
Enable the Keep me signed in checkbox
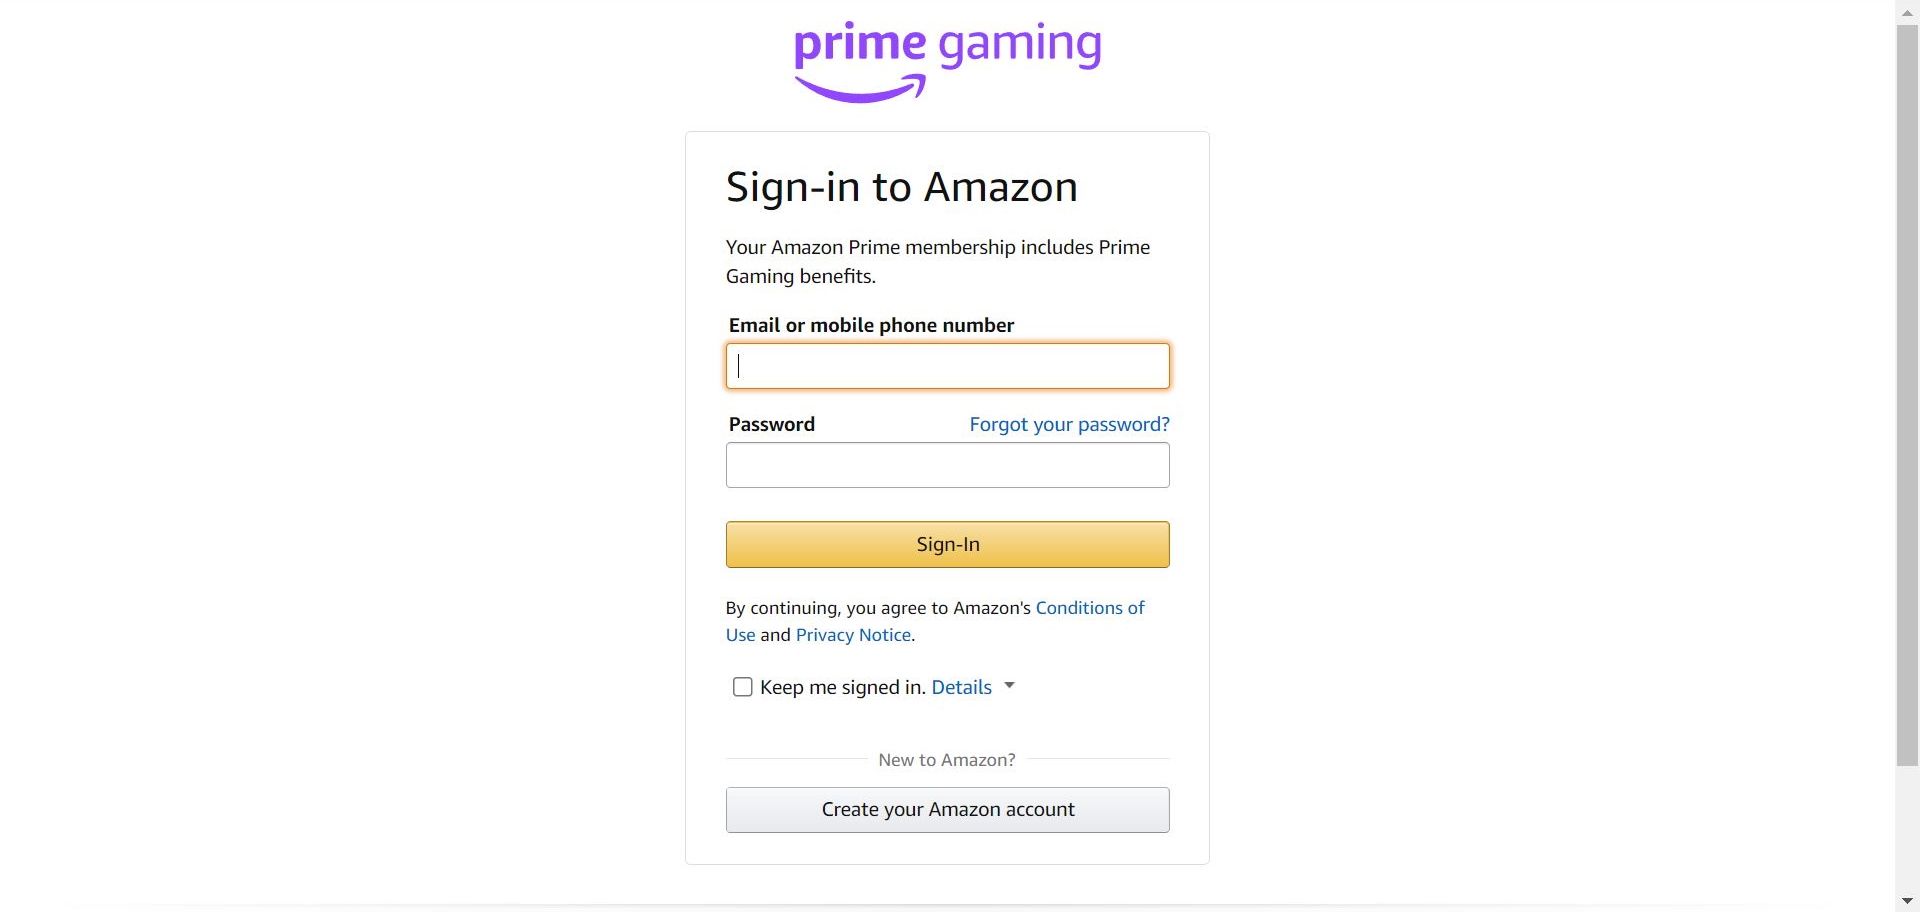742,687
